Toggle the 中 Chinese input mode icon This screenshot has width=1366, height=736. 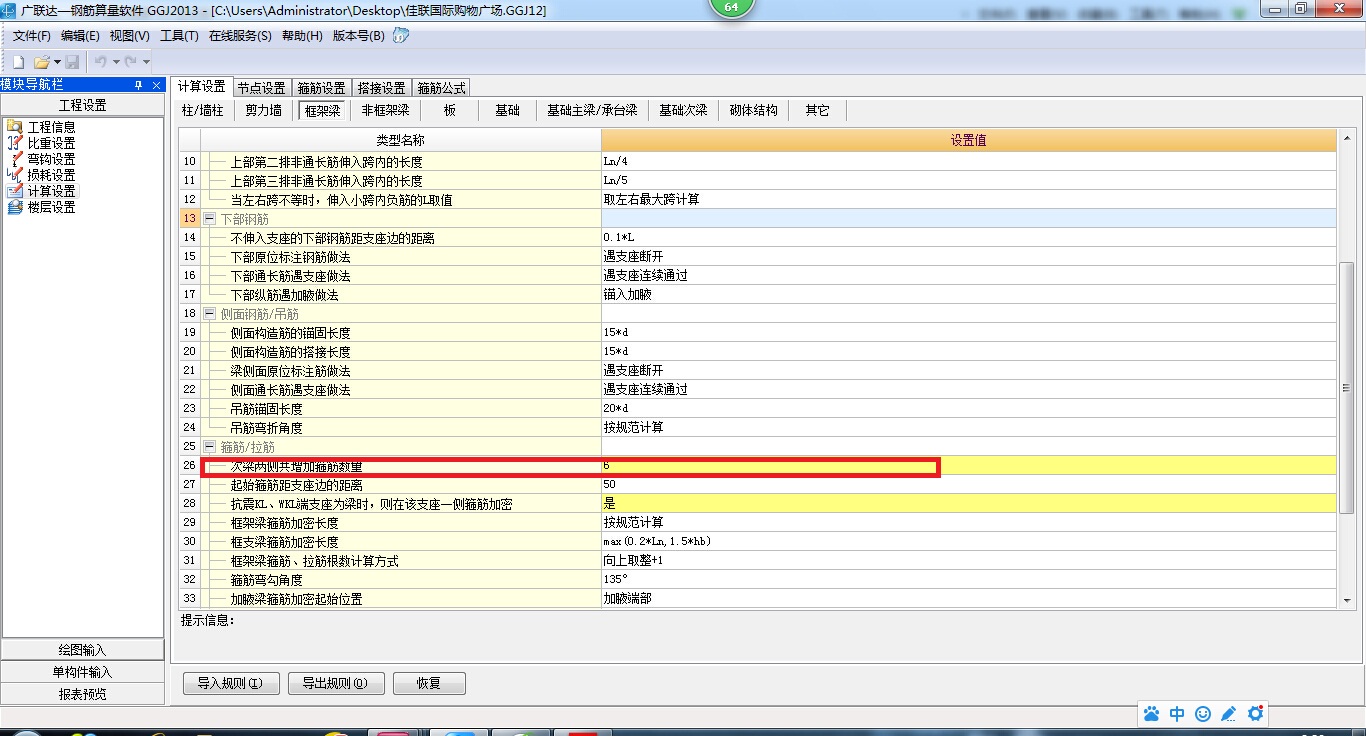pyautogui.click(x=1177, y=714)
